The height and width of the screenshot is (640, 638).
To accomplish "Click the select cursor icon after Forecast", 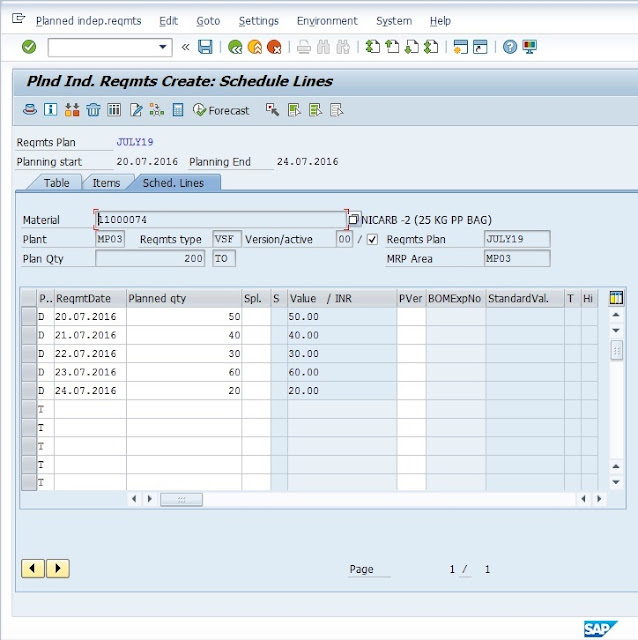I will click(x=272, y=110).
